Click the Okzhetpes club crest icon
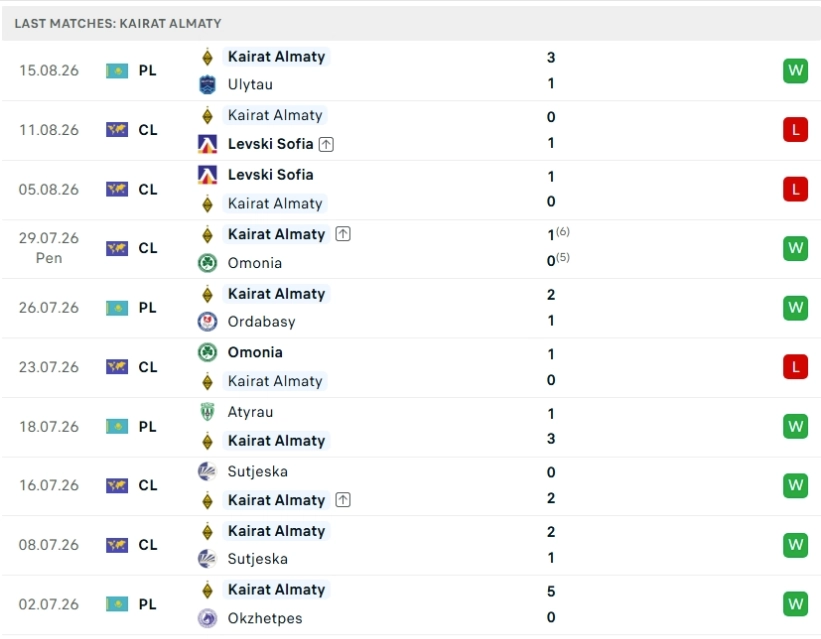 (207, 618)
